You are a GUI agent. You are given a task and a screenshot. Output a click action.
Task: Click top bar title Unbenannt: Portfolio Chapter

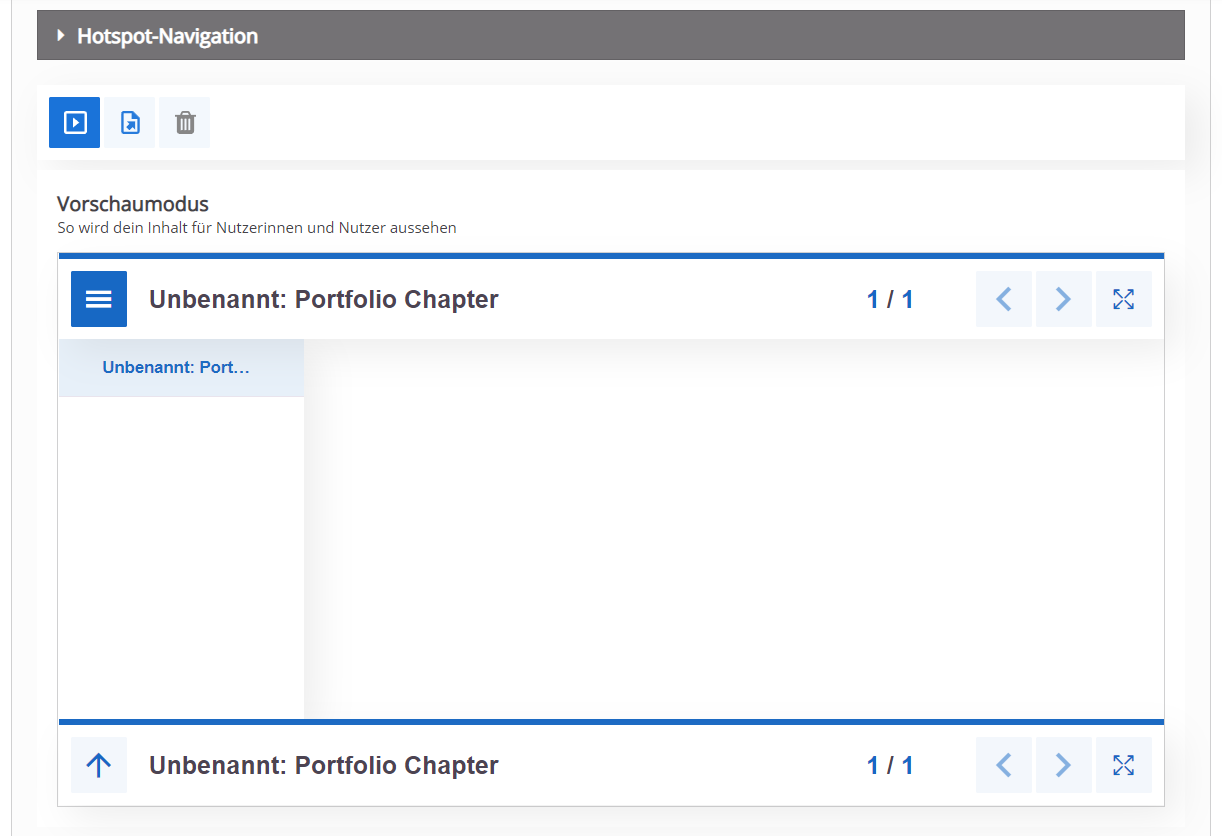point(324,299)
